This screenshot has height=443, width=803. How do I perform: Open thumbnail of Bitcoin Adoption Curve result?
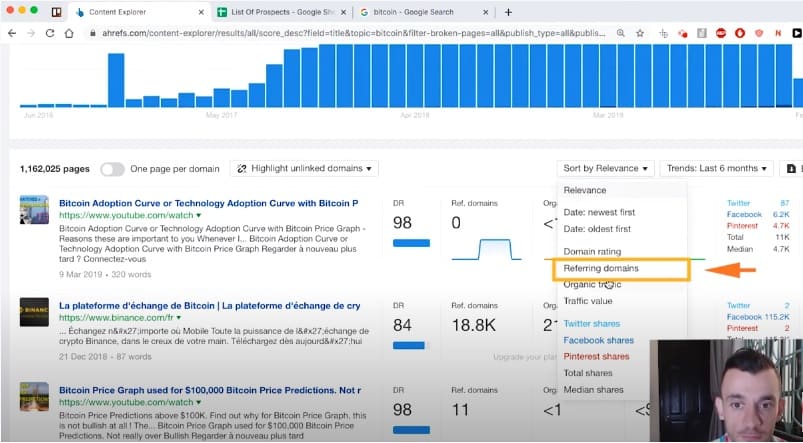click(34, 209)
